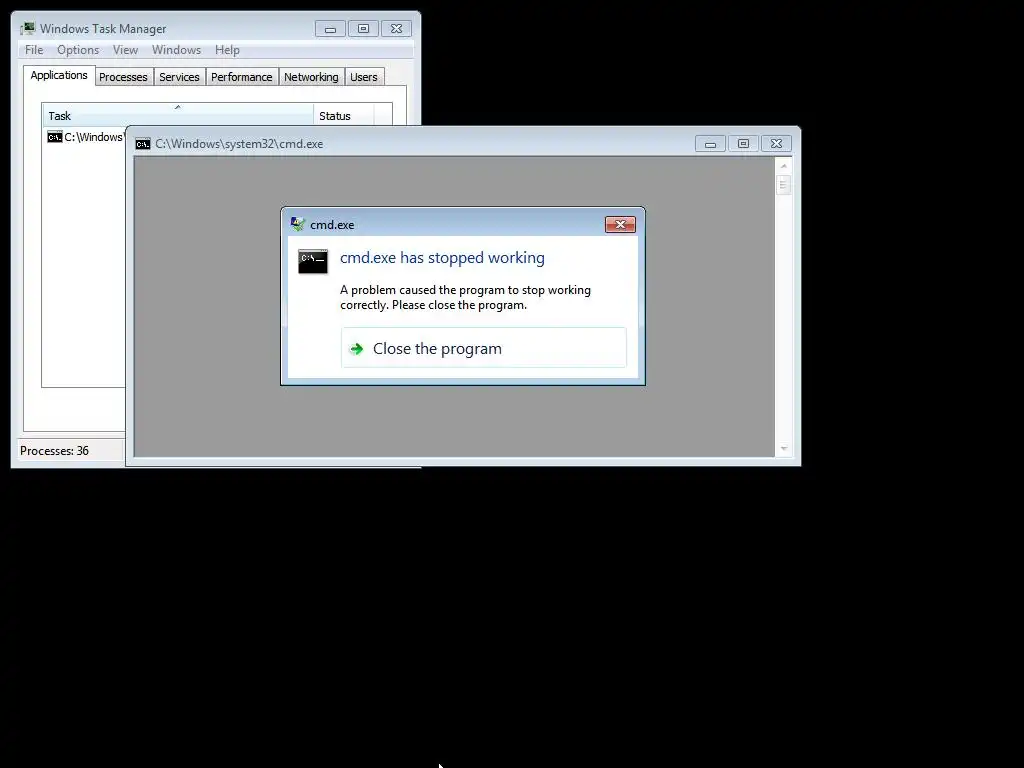Click scroll up arrow in cmd window
The width and height of the screenshot is (1024, 768).
coord(784,166)
